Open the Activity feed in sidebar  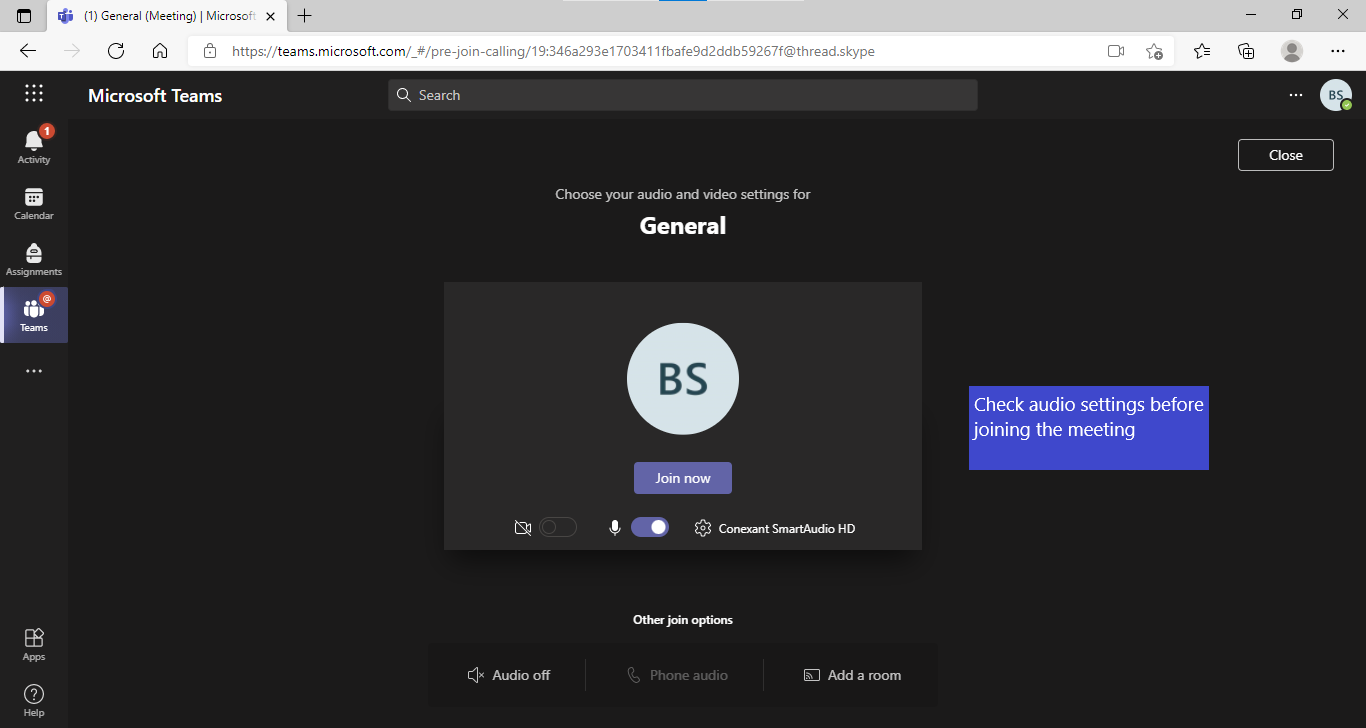34,146
